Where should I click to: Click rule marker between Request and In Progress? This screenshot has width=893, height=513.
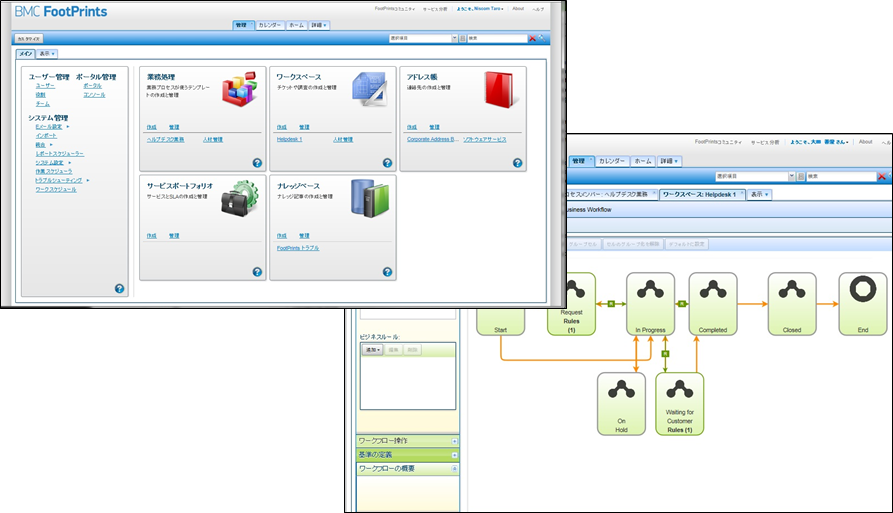click(x=611, y=303)
